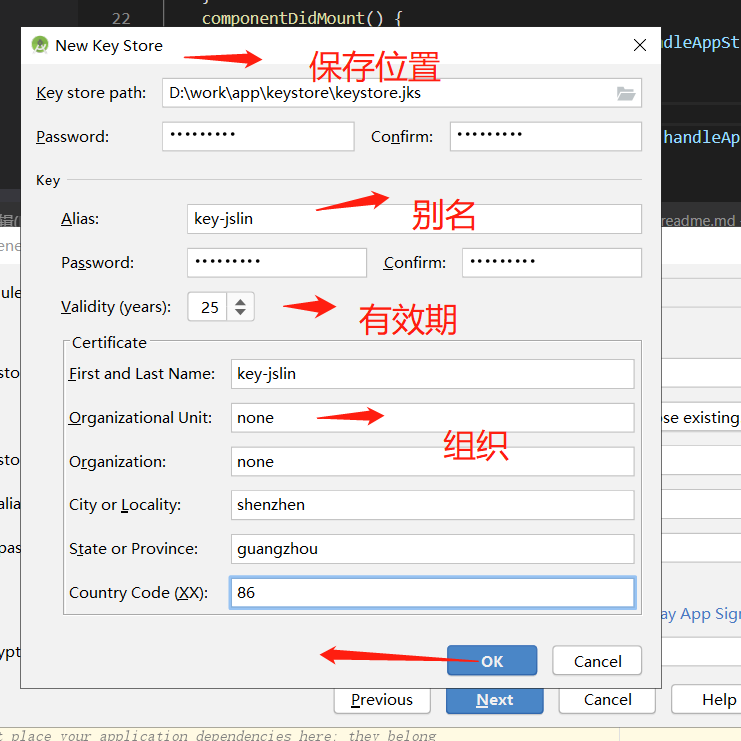Viewport: 741px width, 741px height.
Task: Cancel the New Key Store dialog
Action: (x=597, y=661)
